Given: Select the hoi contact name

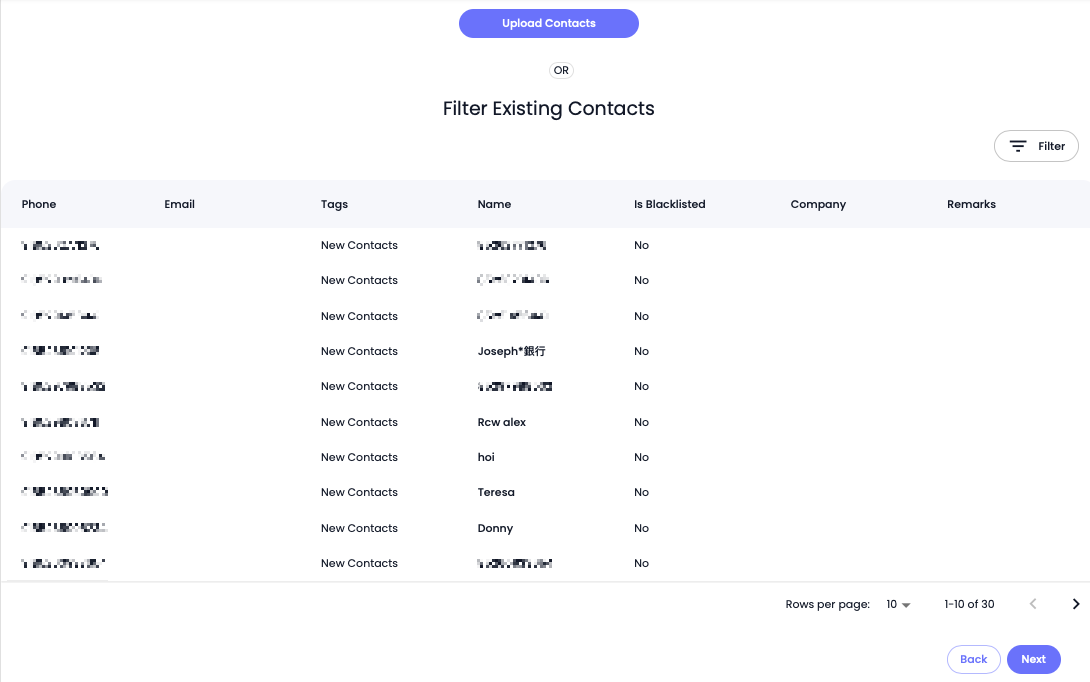Looking at the screenshot, I should [x=486, y=457].
